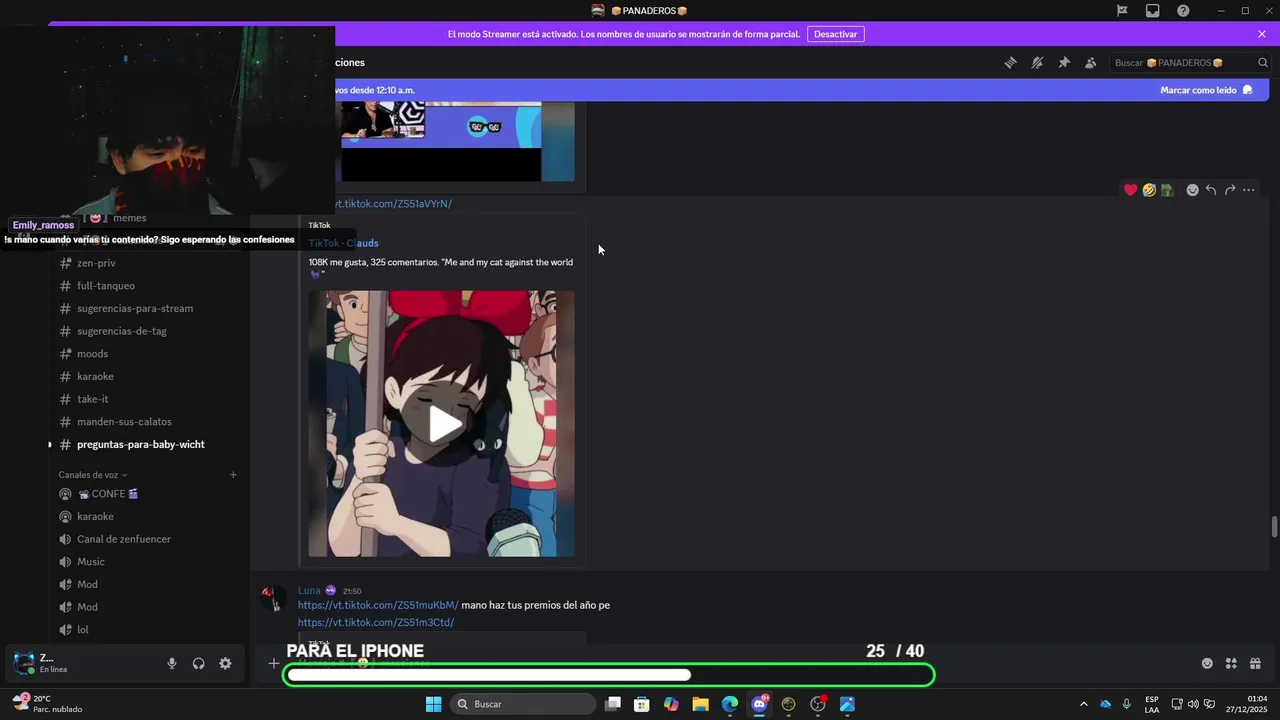Toggle channel notification mute bell
Viewport: 1280px width, 720px height.
1037,62
